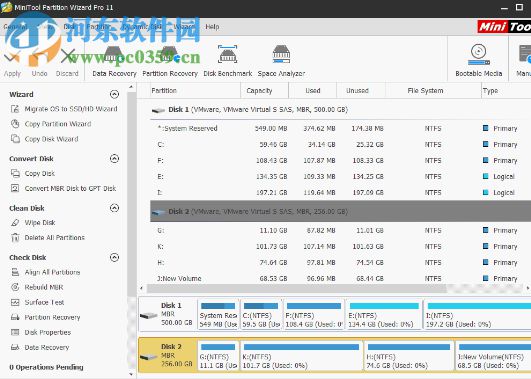The image size is (531, 379).
Task: Open Disk Properties in sidebar
Action: point(41,332)
